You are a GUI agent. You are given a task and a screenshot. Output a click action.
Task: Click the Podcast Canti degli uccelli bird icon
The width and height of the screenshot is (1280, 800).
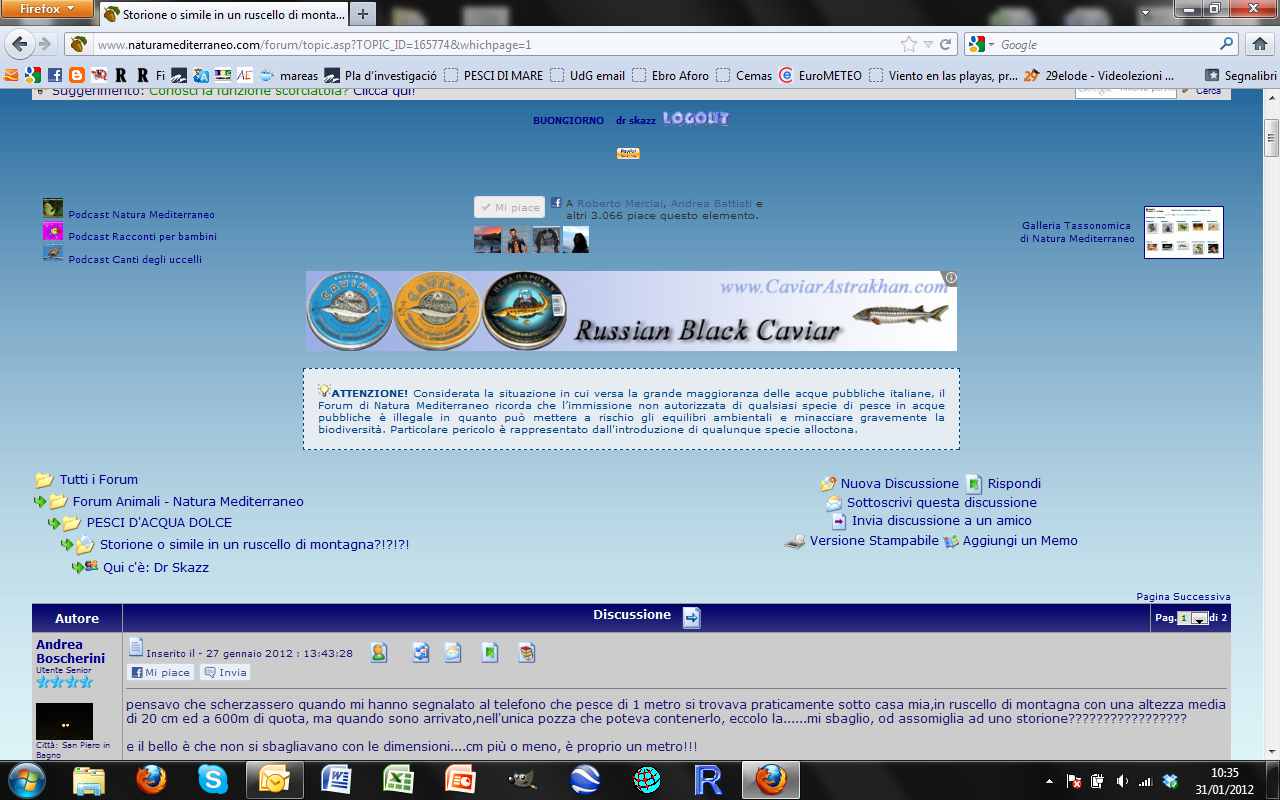(x=53, y=254)
